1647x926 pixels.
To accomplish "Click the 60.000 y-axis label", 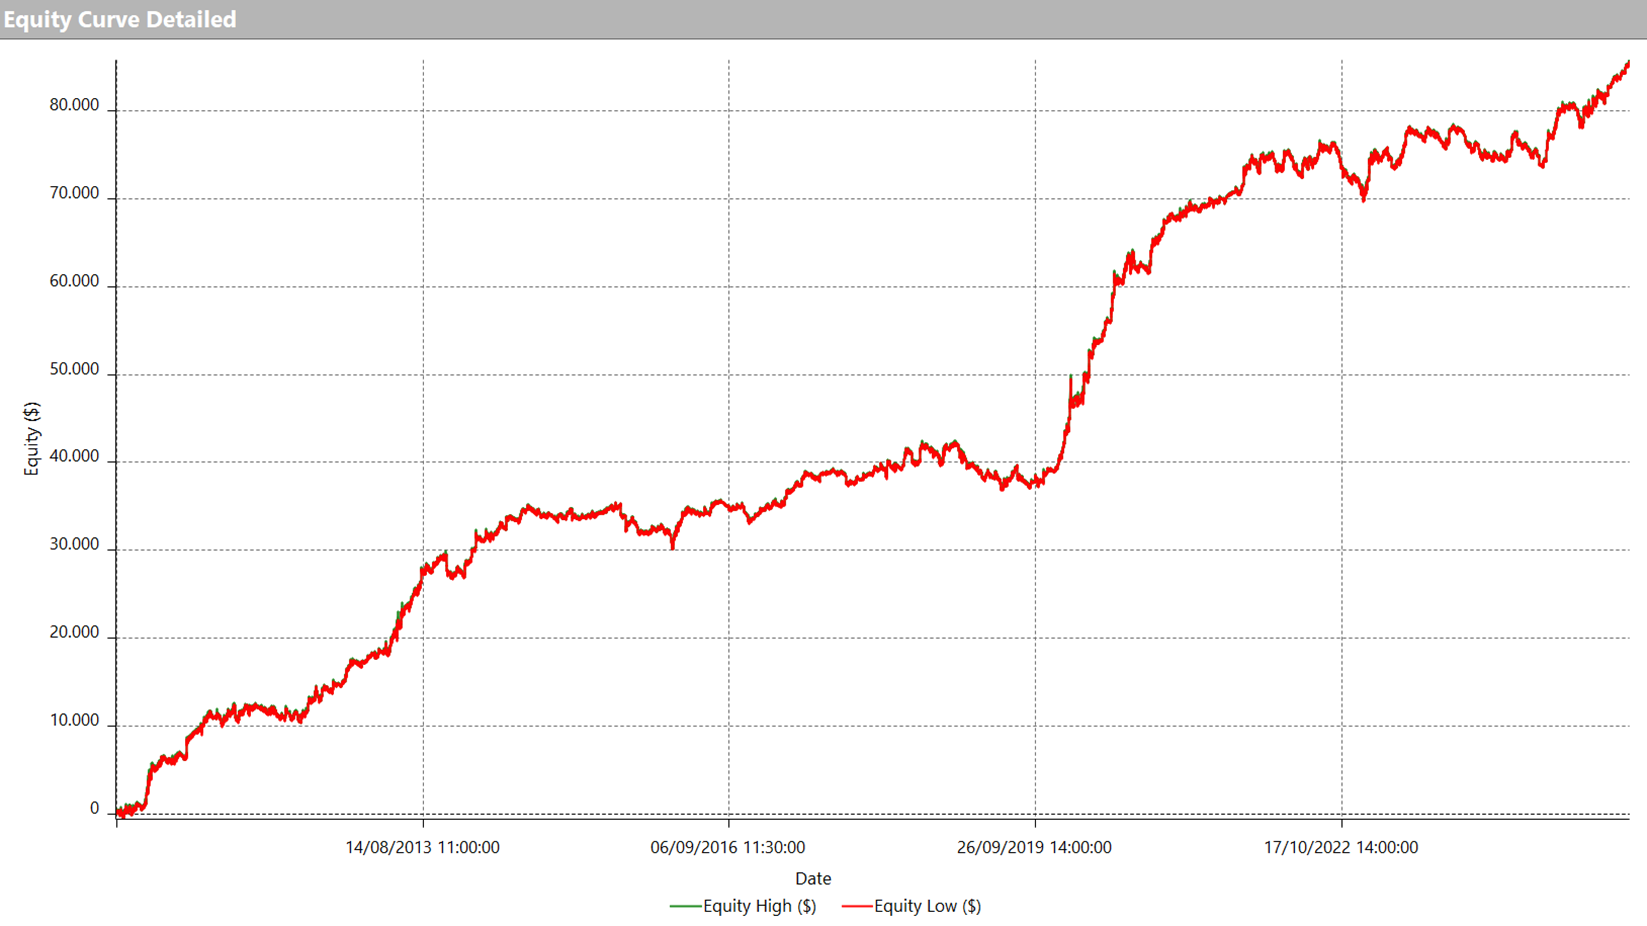I will 74,281.
